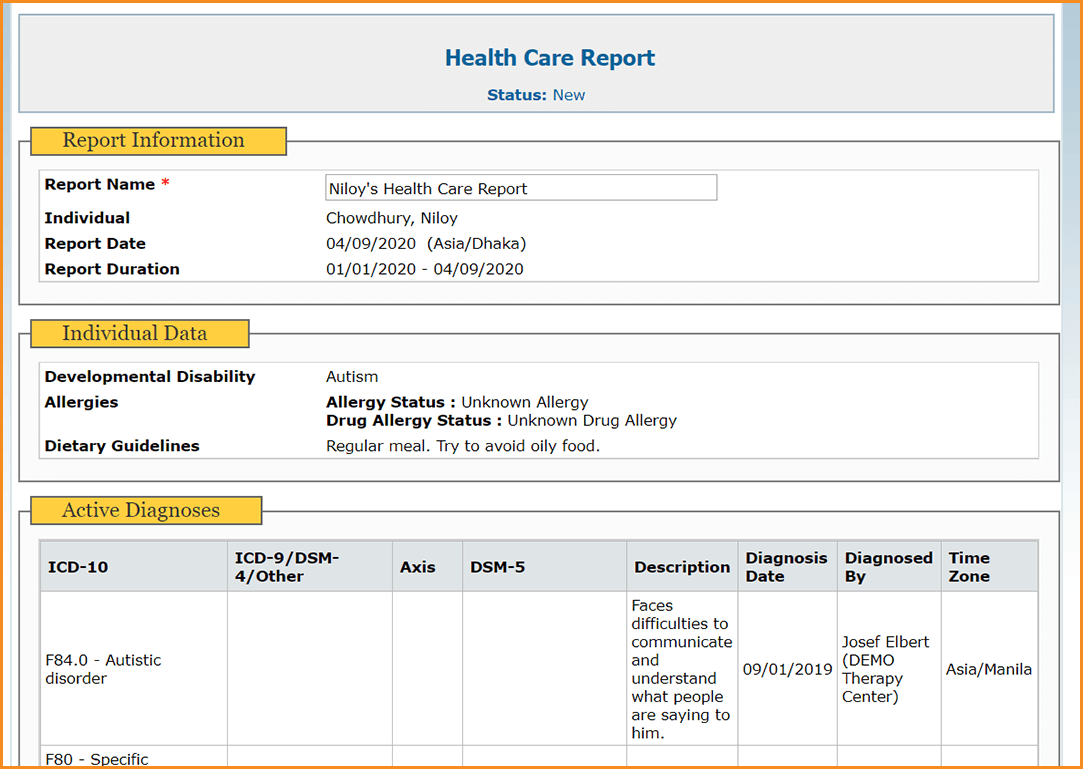This screenshot has width=1083, height=769.
Task: Click the Autism developmental disability value
Action: [x=352, y=377]
